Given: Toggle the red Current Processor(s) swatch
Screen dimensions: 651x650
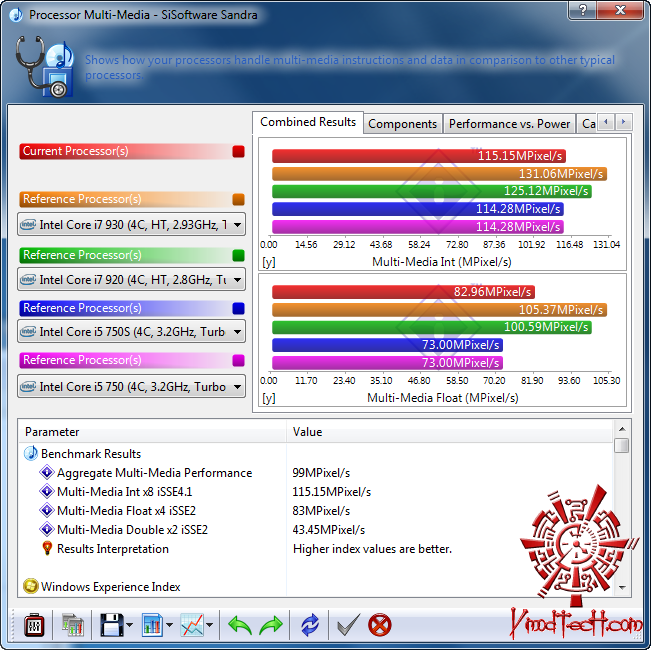Looking at the screenshot, I should [238, 151].
